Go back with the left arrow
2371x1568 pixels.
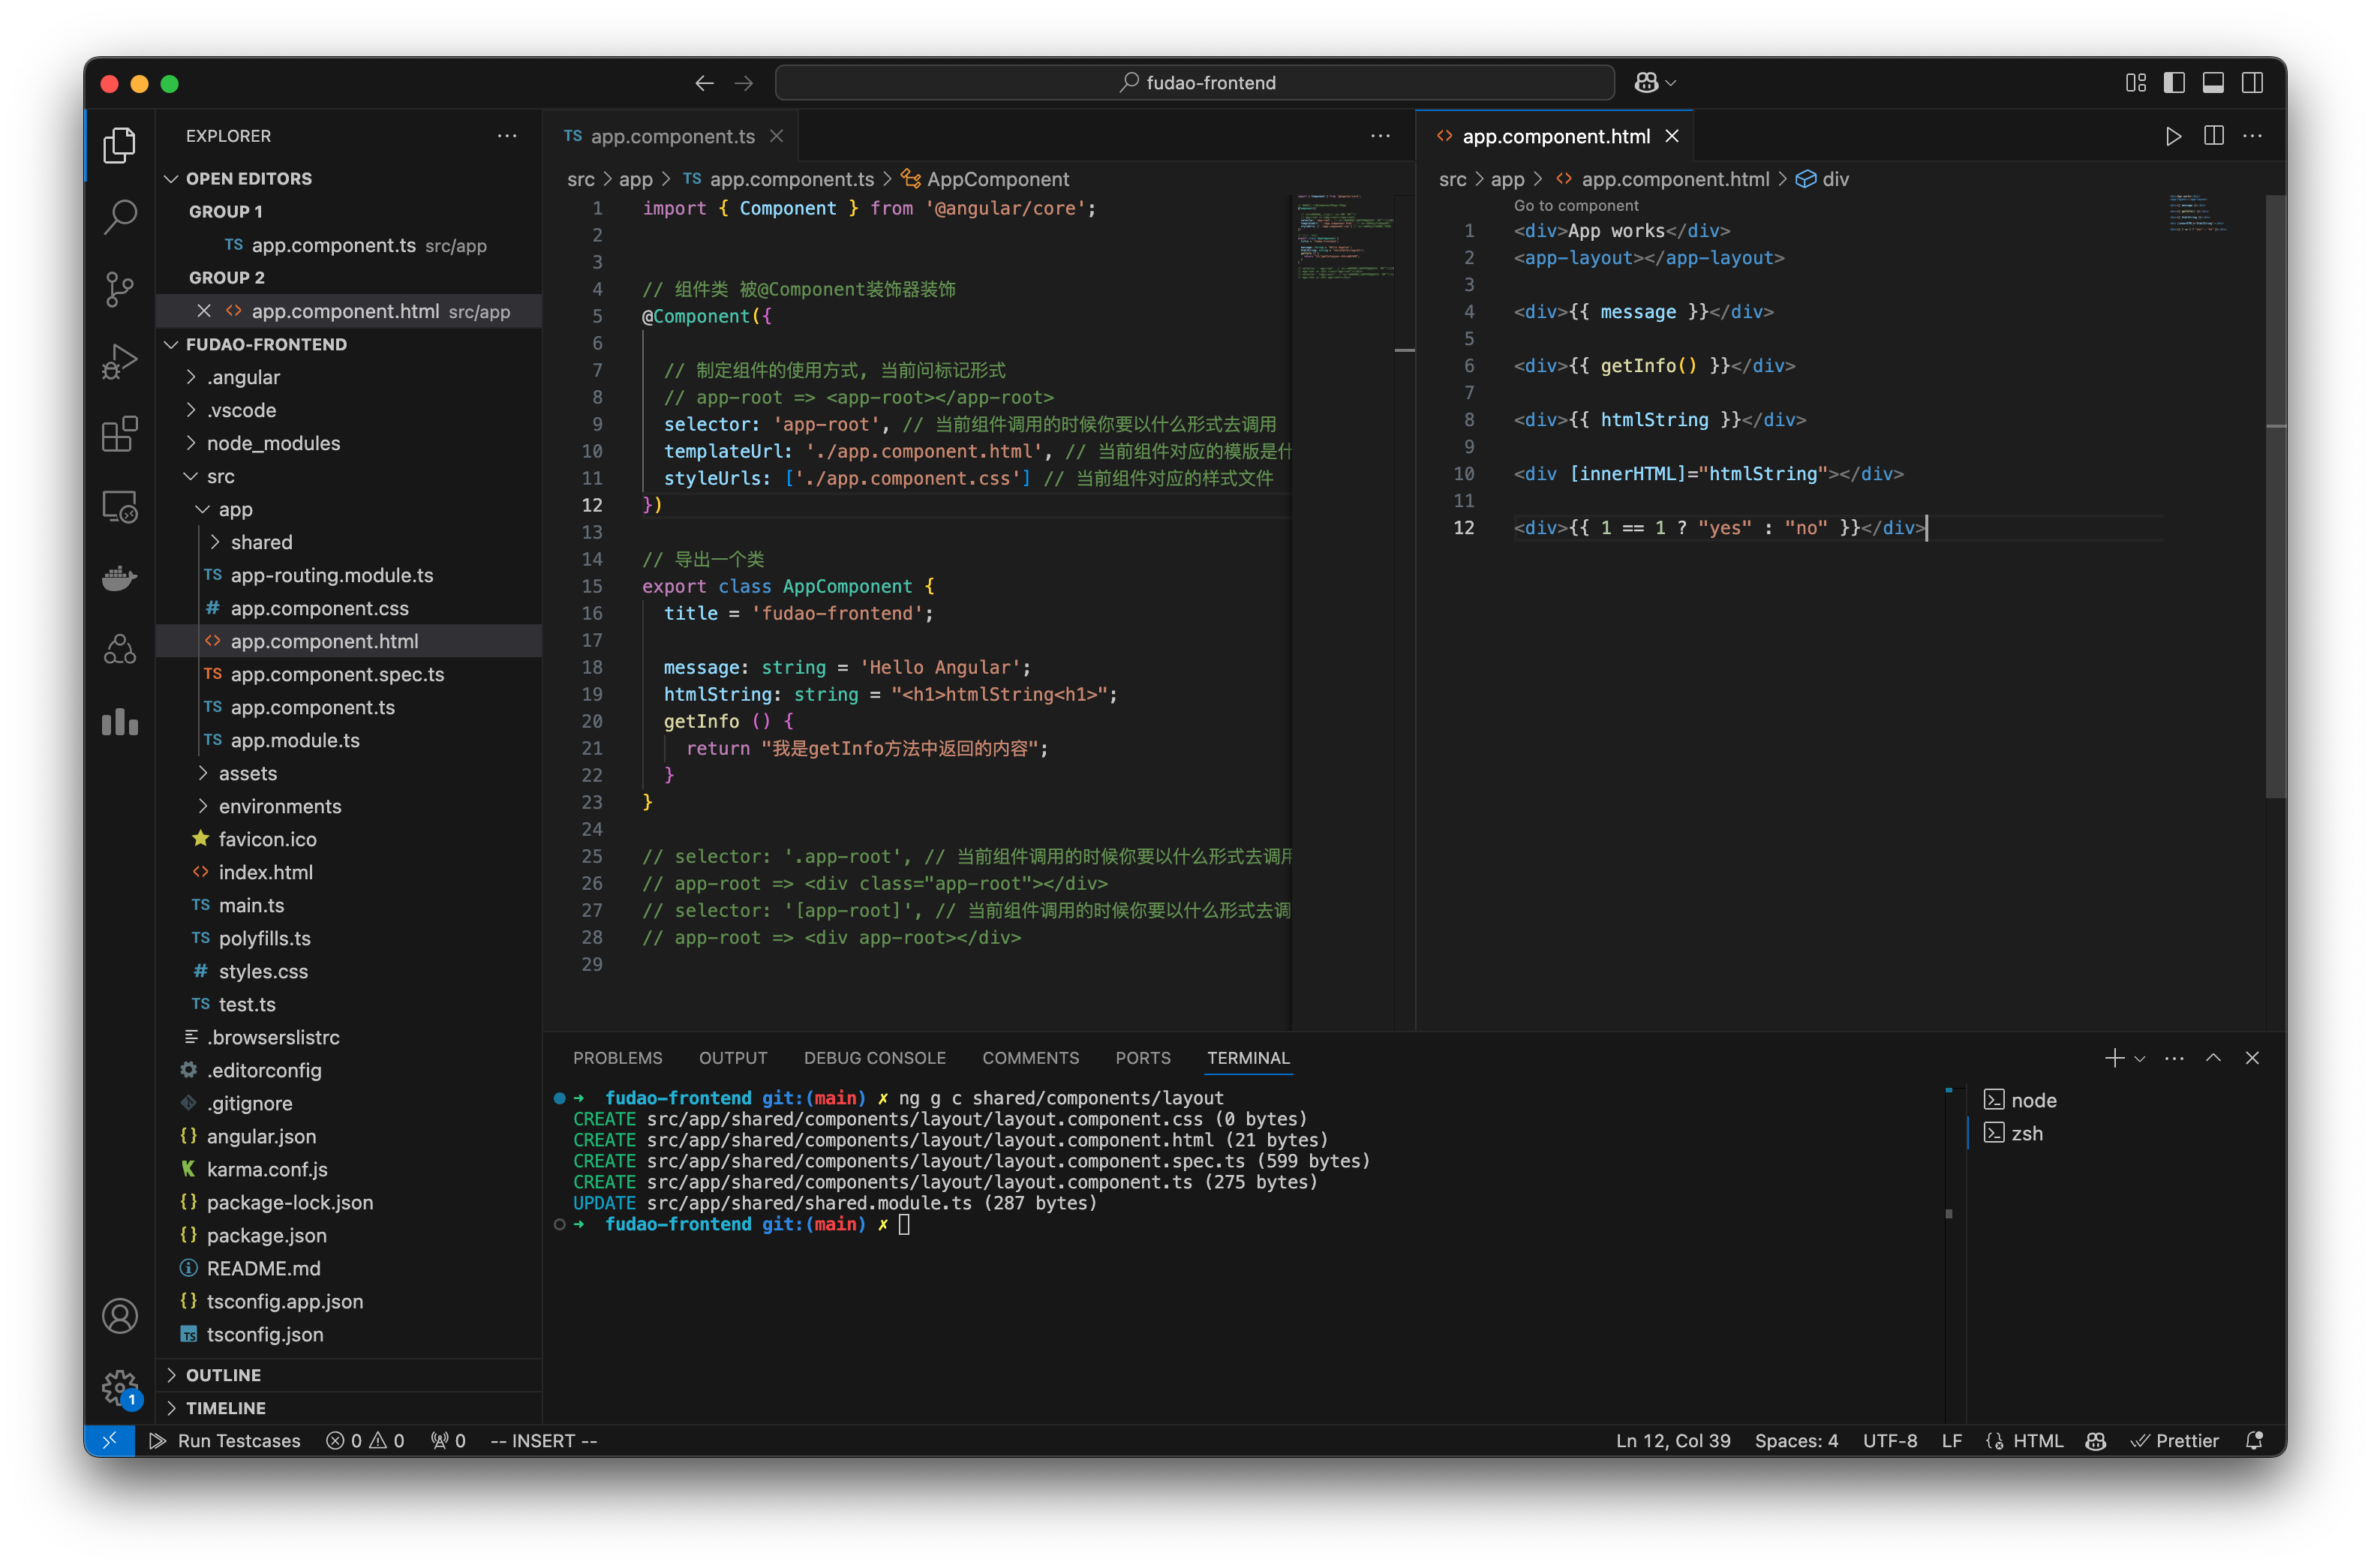coord(704,83)
